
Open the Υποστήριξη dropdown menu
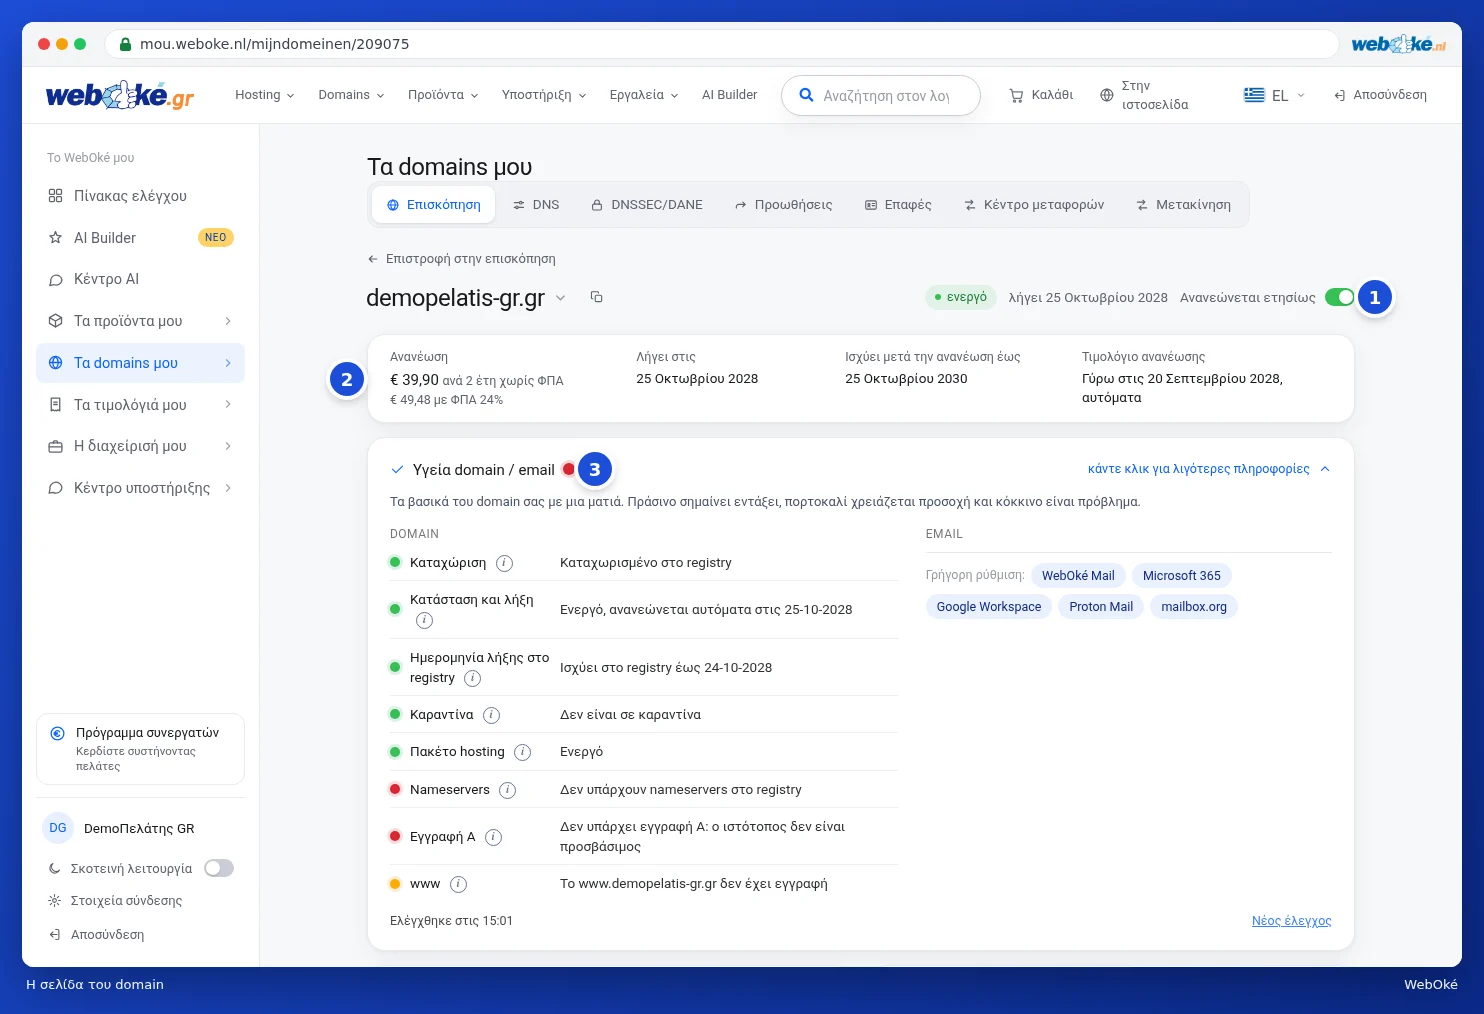tap(544, 95)
